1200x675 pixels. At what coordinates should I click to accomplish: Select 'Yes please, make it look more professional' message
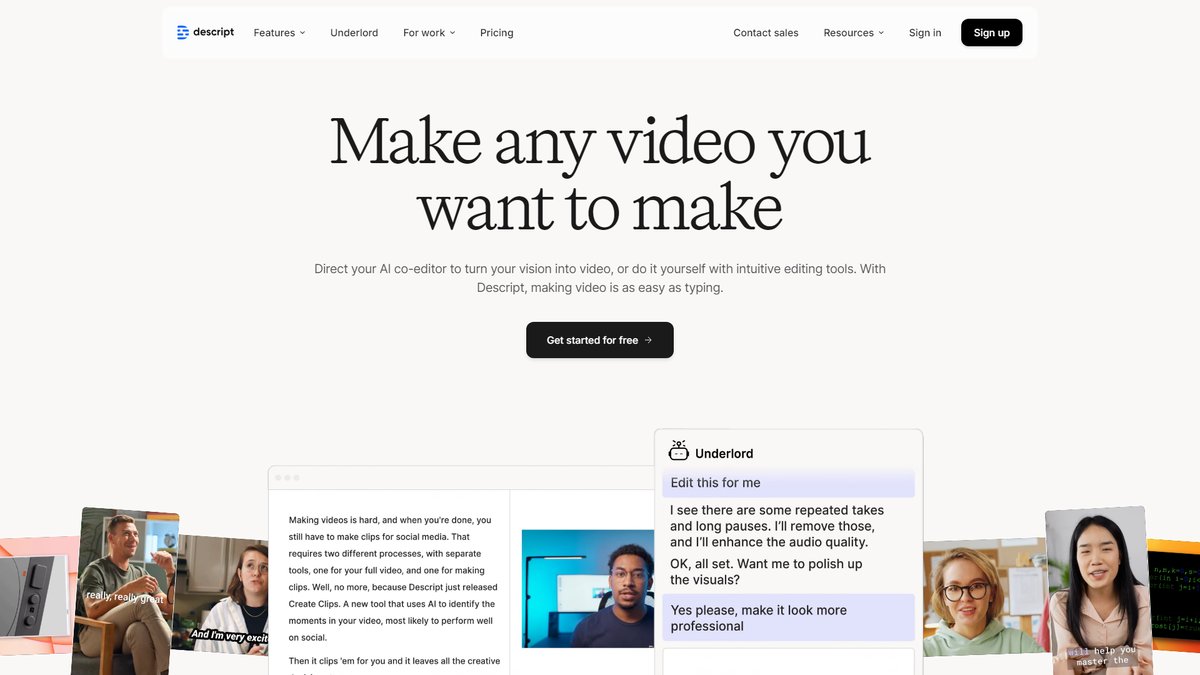pyautogui.click(x=788, y=618)
